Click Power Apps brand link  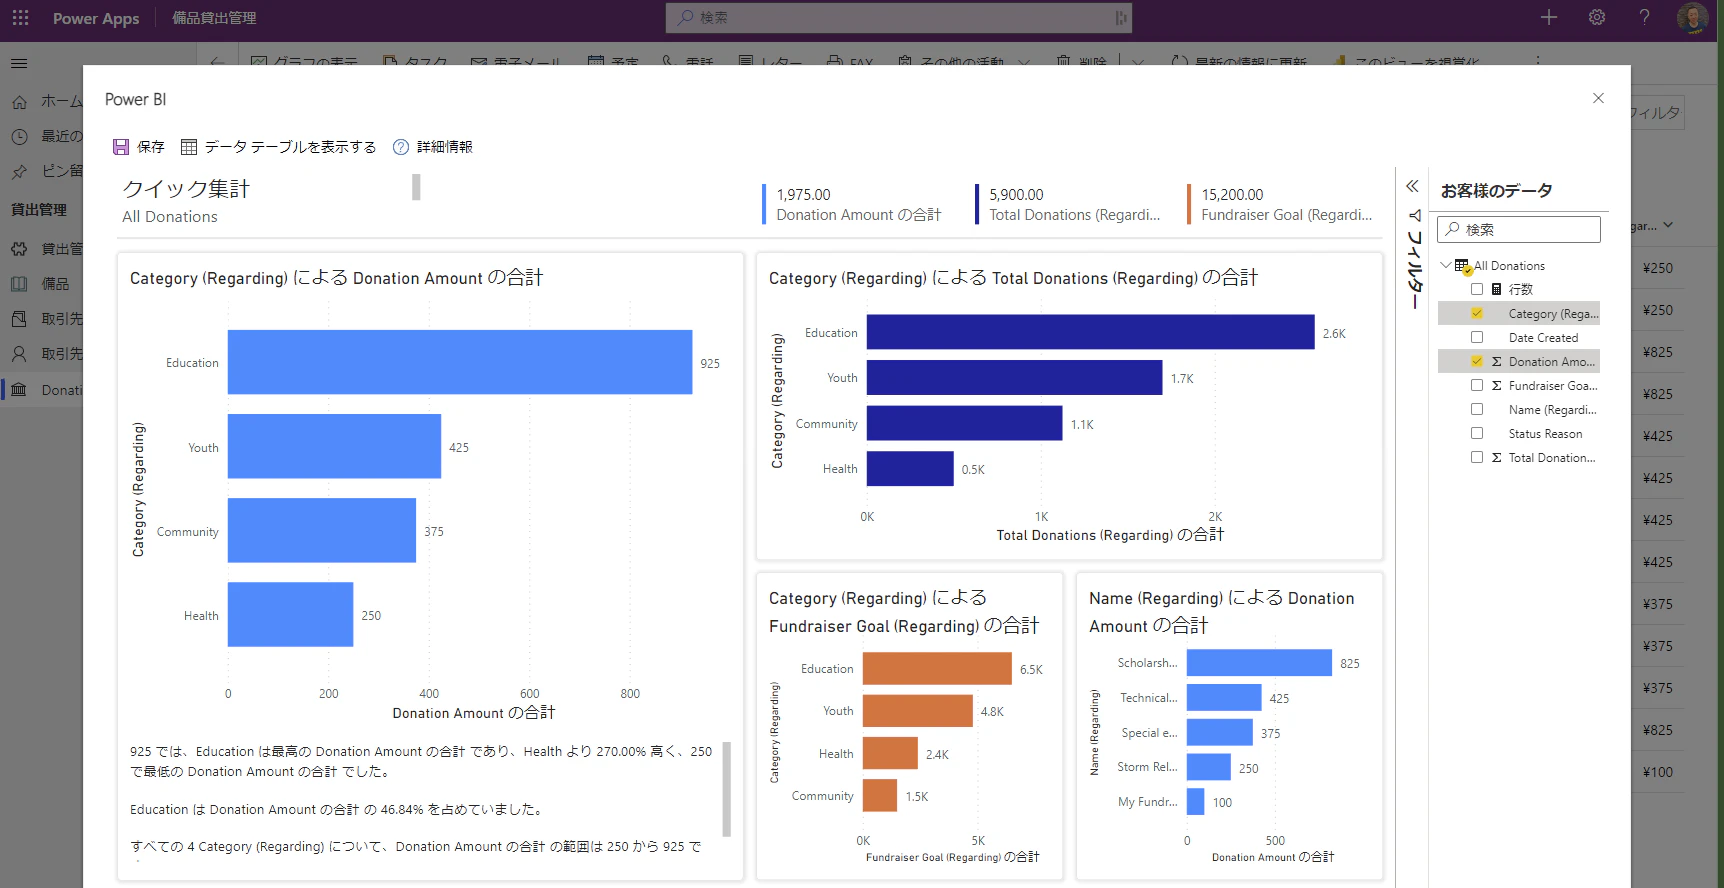96,18
